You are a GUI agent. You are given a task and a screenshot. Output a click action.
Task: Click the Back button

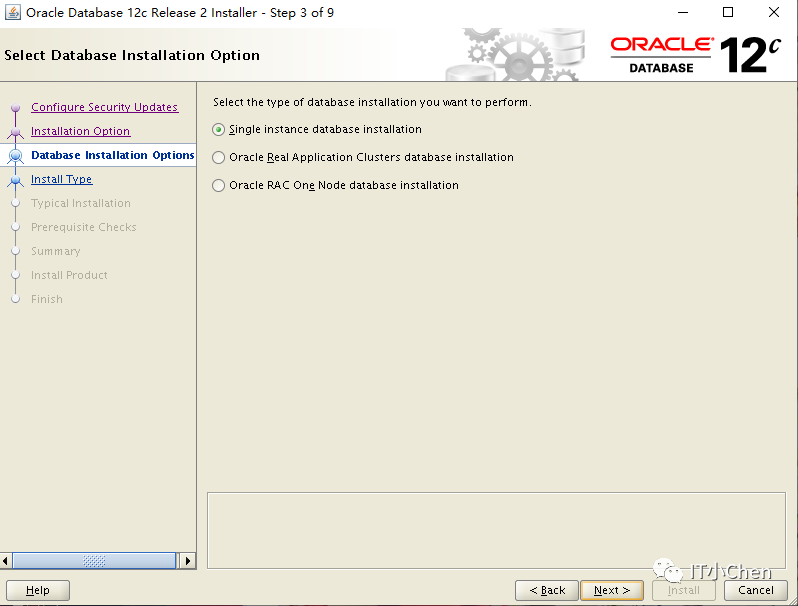pos(547,590)
